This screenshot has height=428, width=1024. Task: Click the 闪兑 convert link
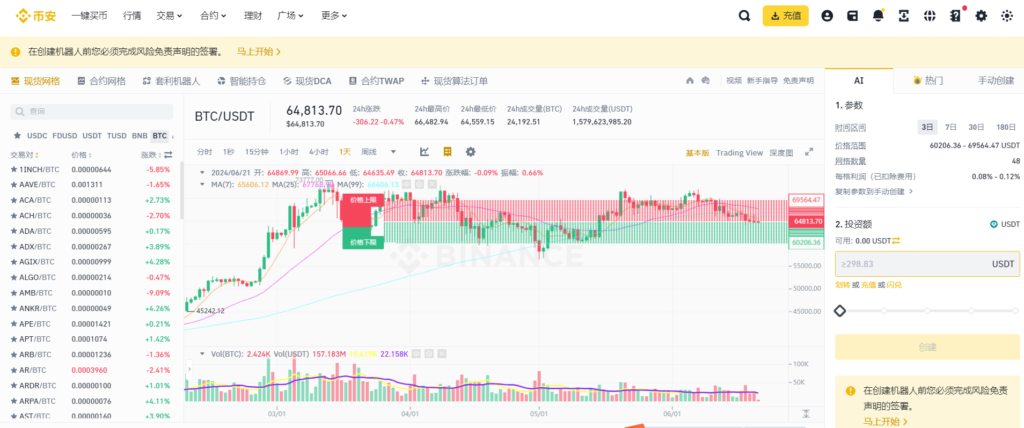tap(894, 285)
